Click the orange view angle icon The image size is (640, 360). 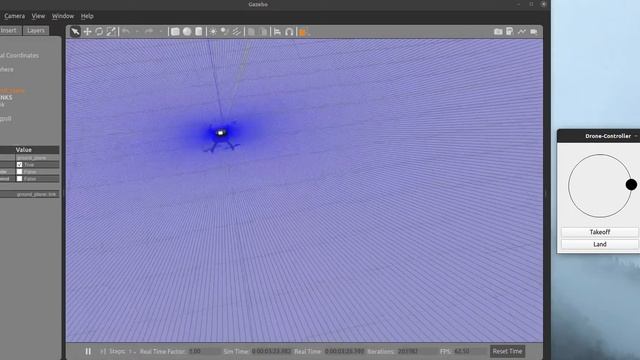(303, 32)
